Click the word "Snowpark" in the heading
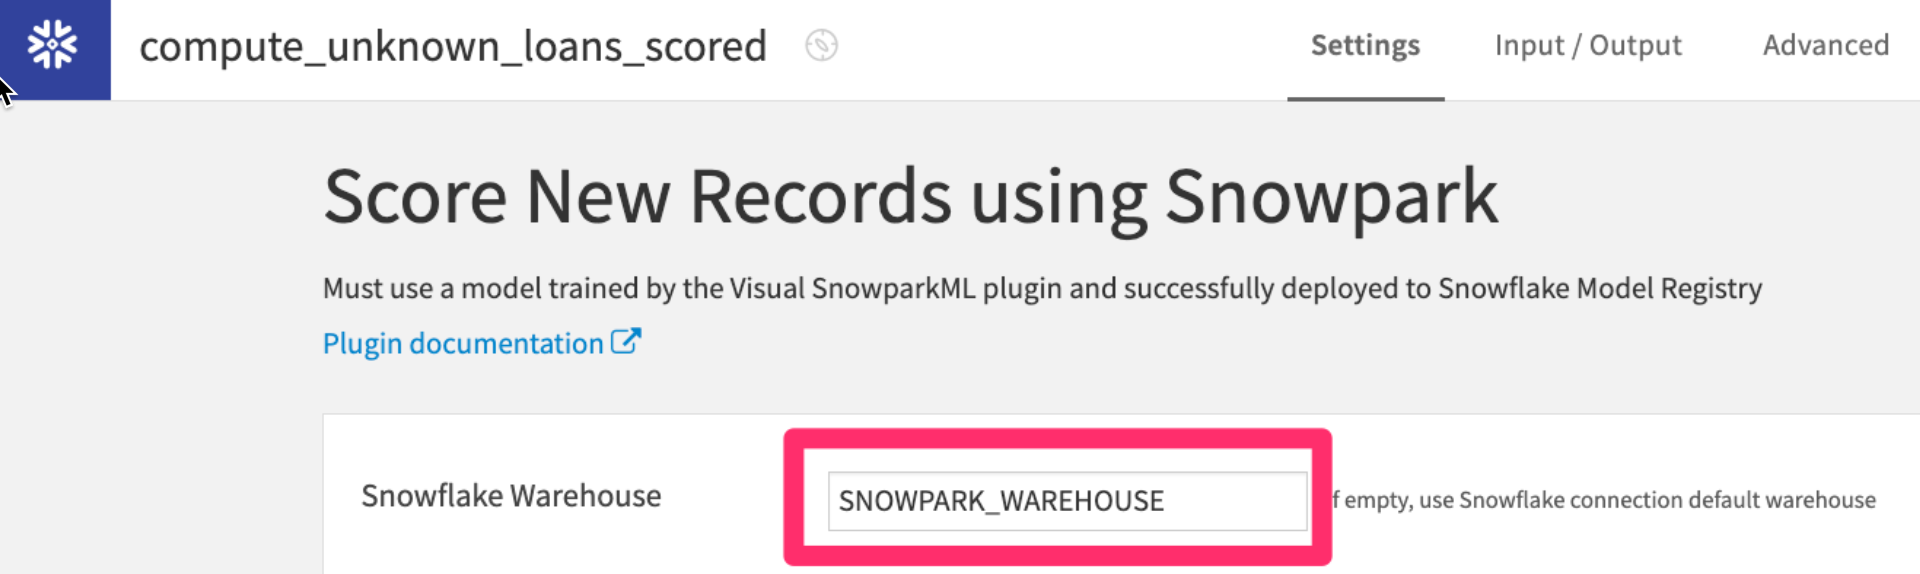This screenshot has width=1920, height=574. (x=1331, y=197)
